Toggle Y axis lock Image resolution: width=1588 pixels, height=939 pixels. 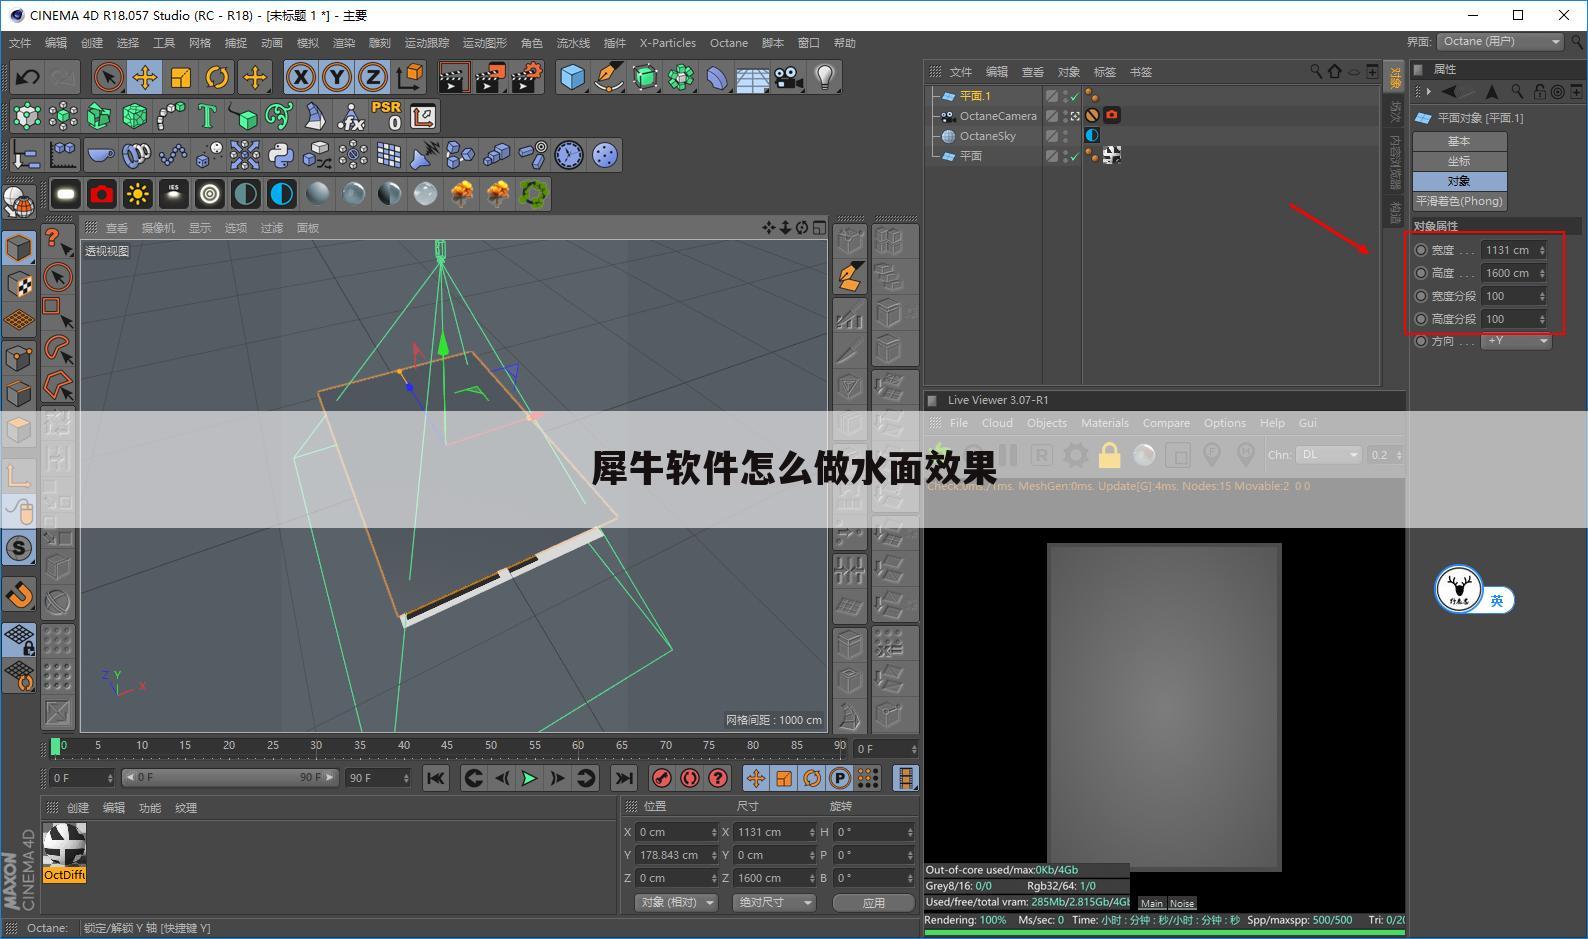[336, 77]
